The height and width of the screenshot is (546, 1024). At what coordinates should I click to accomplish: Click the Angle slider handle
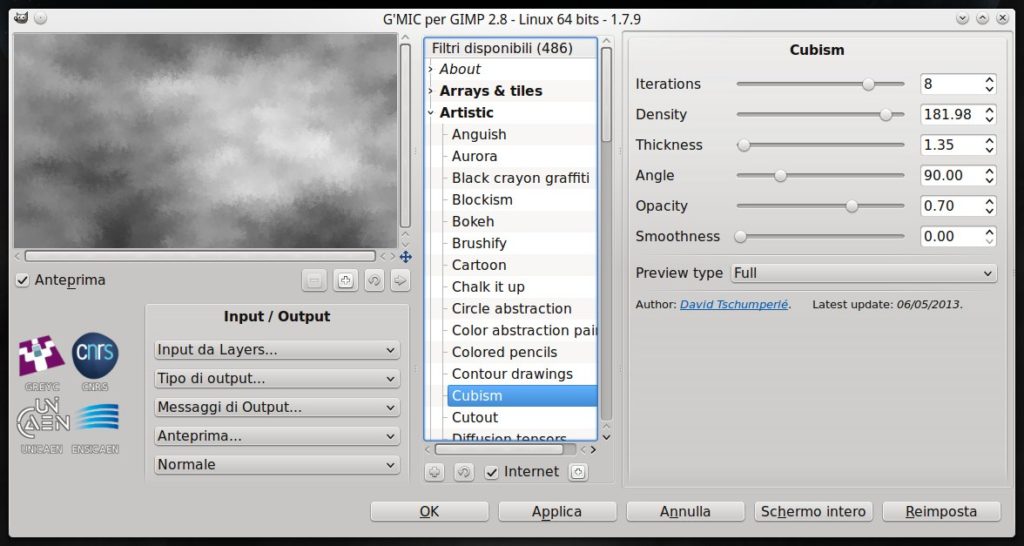click(780, 176)
